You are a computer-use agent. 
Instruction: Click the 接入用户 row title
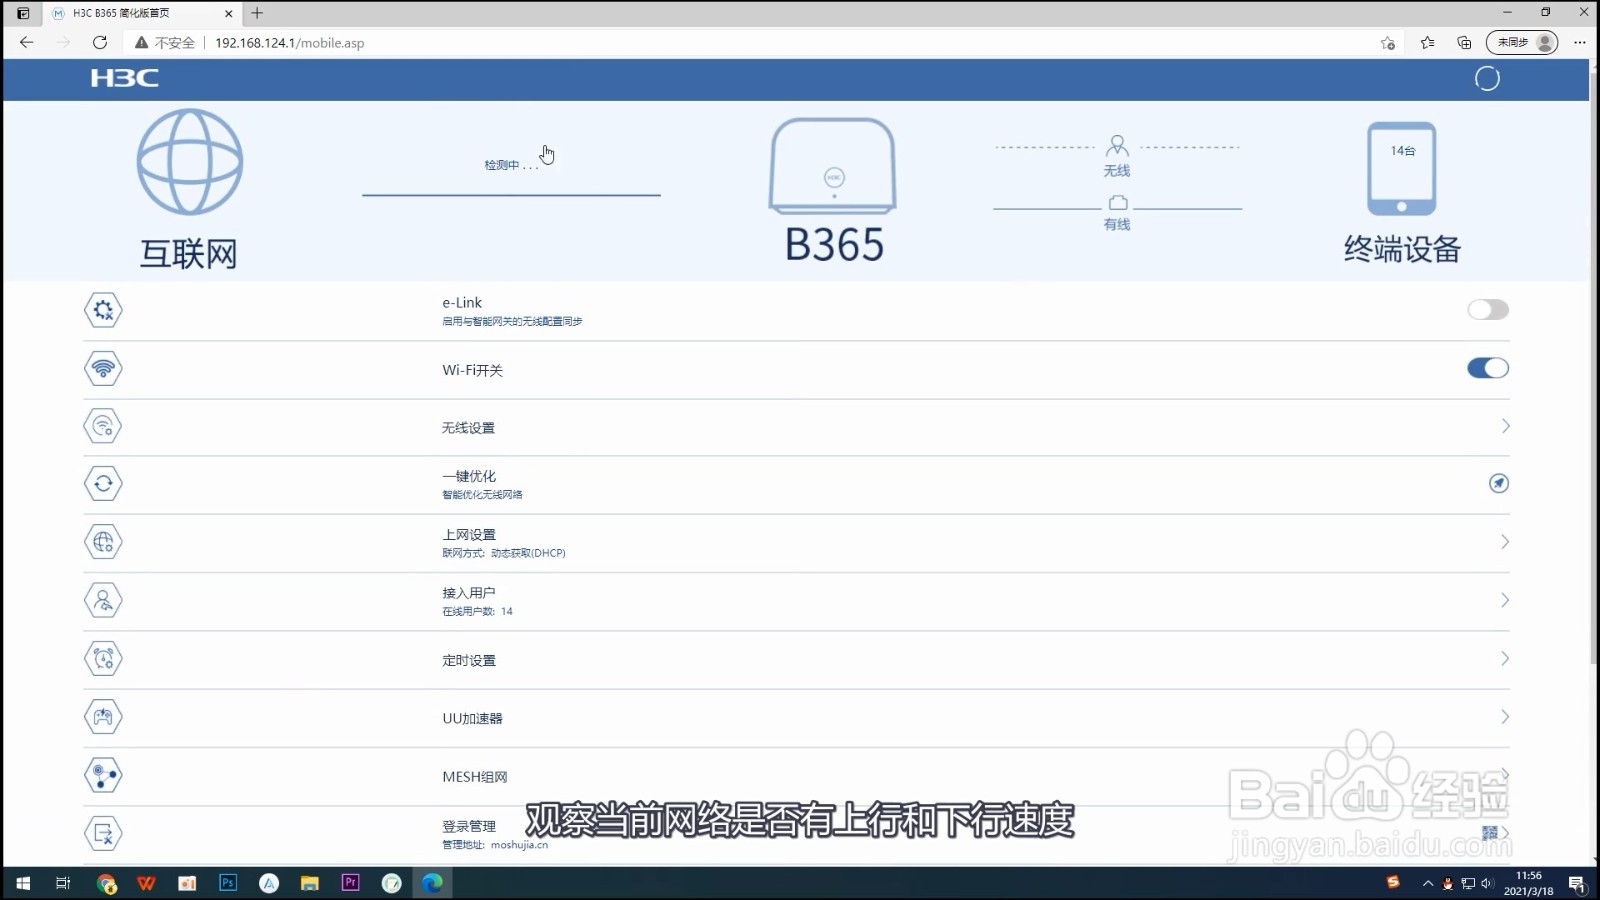click(469, 592)
